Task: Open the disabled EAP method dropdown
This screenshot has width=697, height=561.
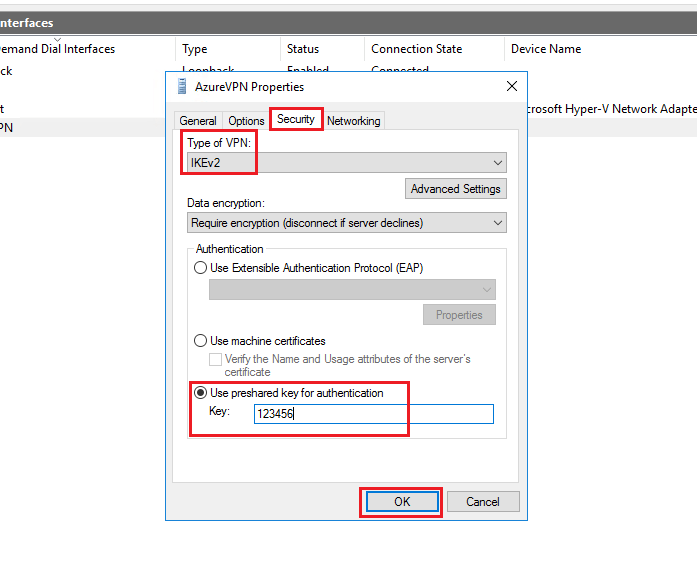Action: coord(352,289)
